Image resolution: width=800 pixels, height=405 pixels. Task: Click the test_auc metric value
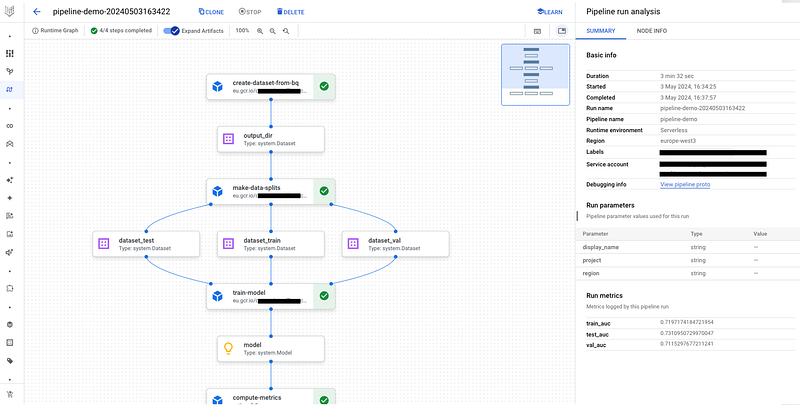click(687, 334)
